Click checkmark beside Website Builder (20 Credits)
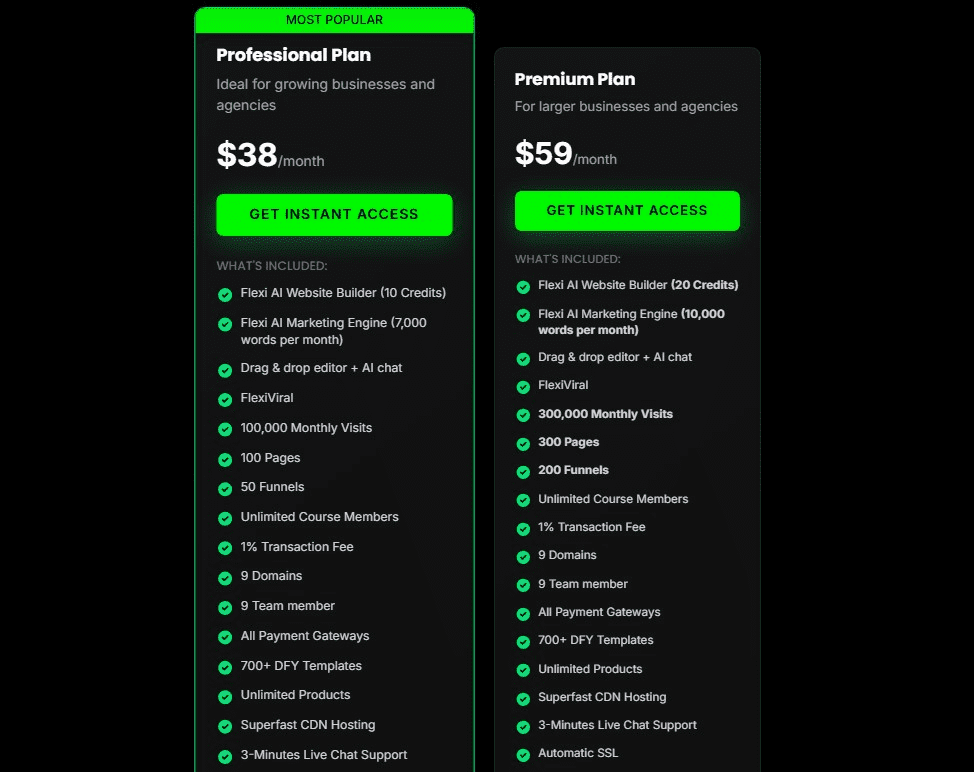 (523, 286)
